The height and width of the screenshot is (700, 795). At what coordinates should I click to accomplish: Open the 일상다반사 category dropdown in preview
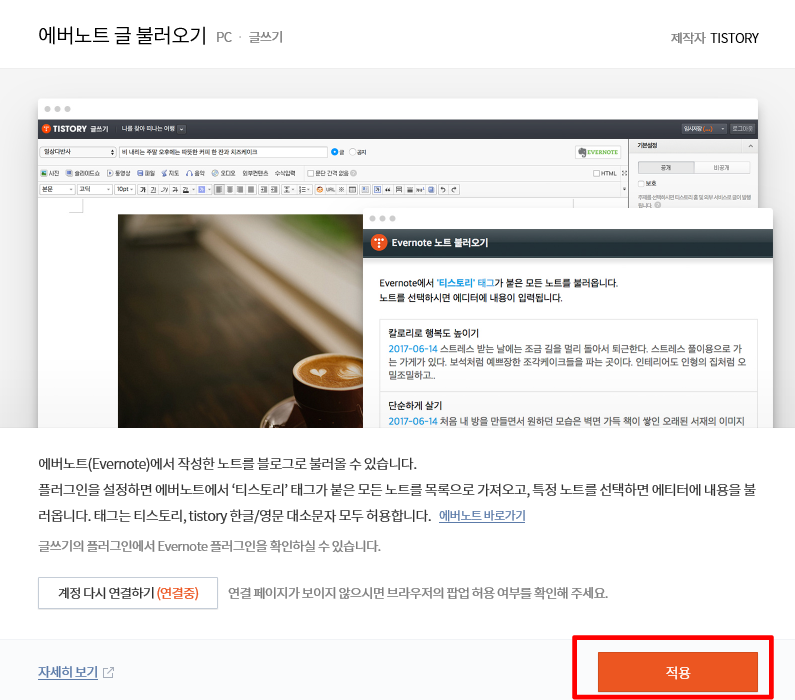pos(78,152)
